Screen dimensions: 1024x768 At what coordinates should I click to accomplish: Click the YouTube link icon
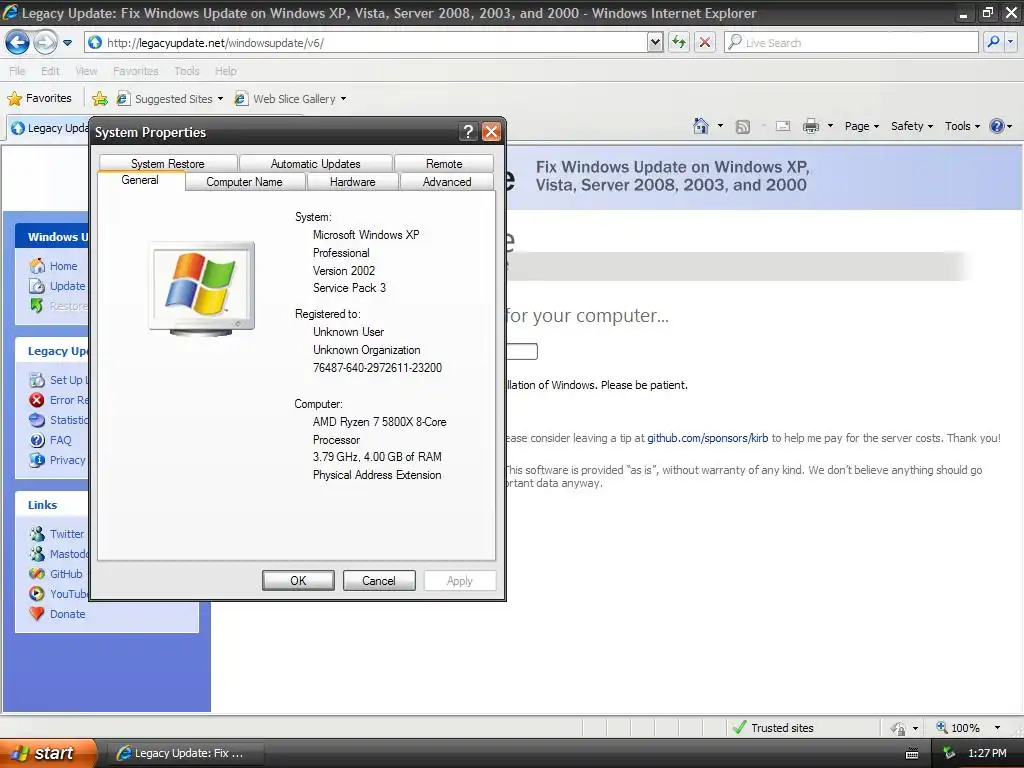[37, 594]
